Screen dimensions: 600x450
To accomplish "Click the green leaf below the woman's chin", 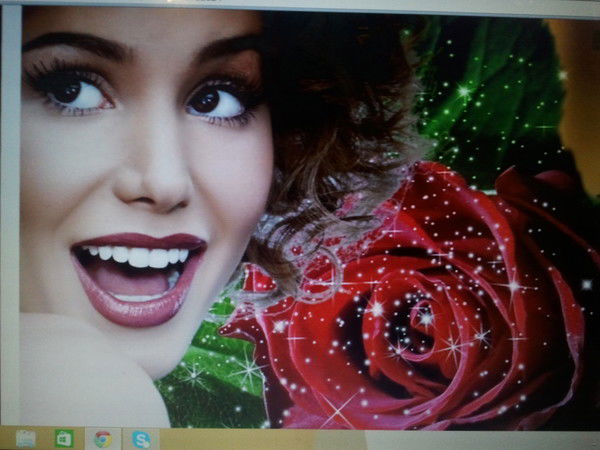I will click(200, 385).
